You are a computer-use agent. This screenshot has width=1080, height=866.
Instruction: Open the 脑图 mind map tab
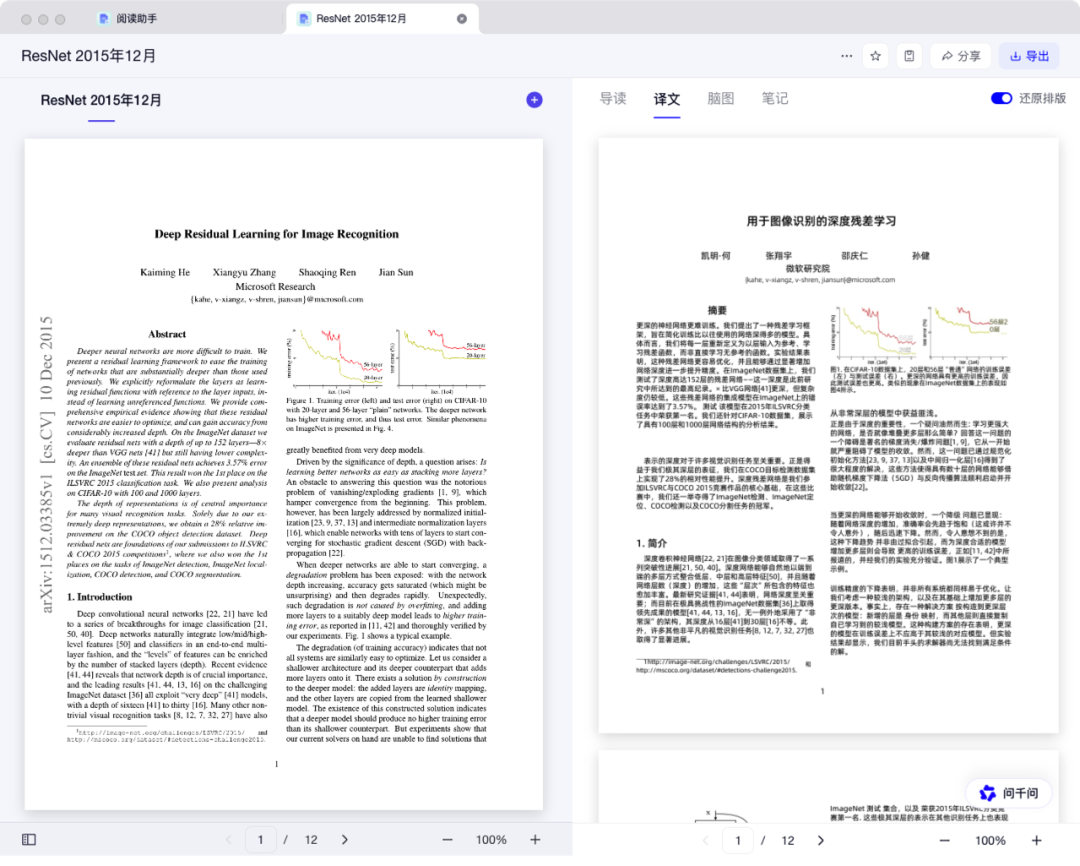[720, 99]
